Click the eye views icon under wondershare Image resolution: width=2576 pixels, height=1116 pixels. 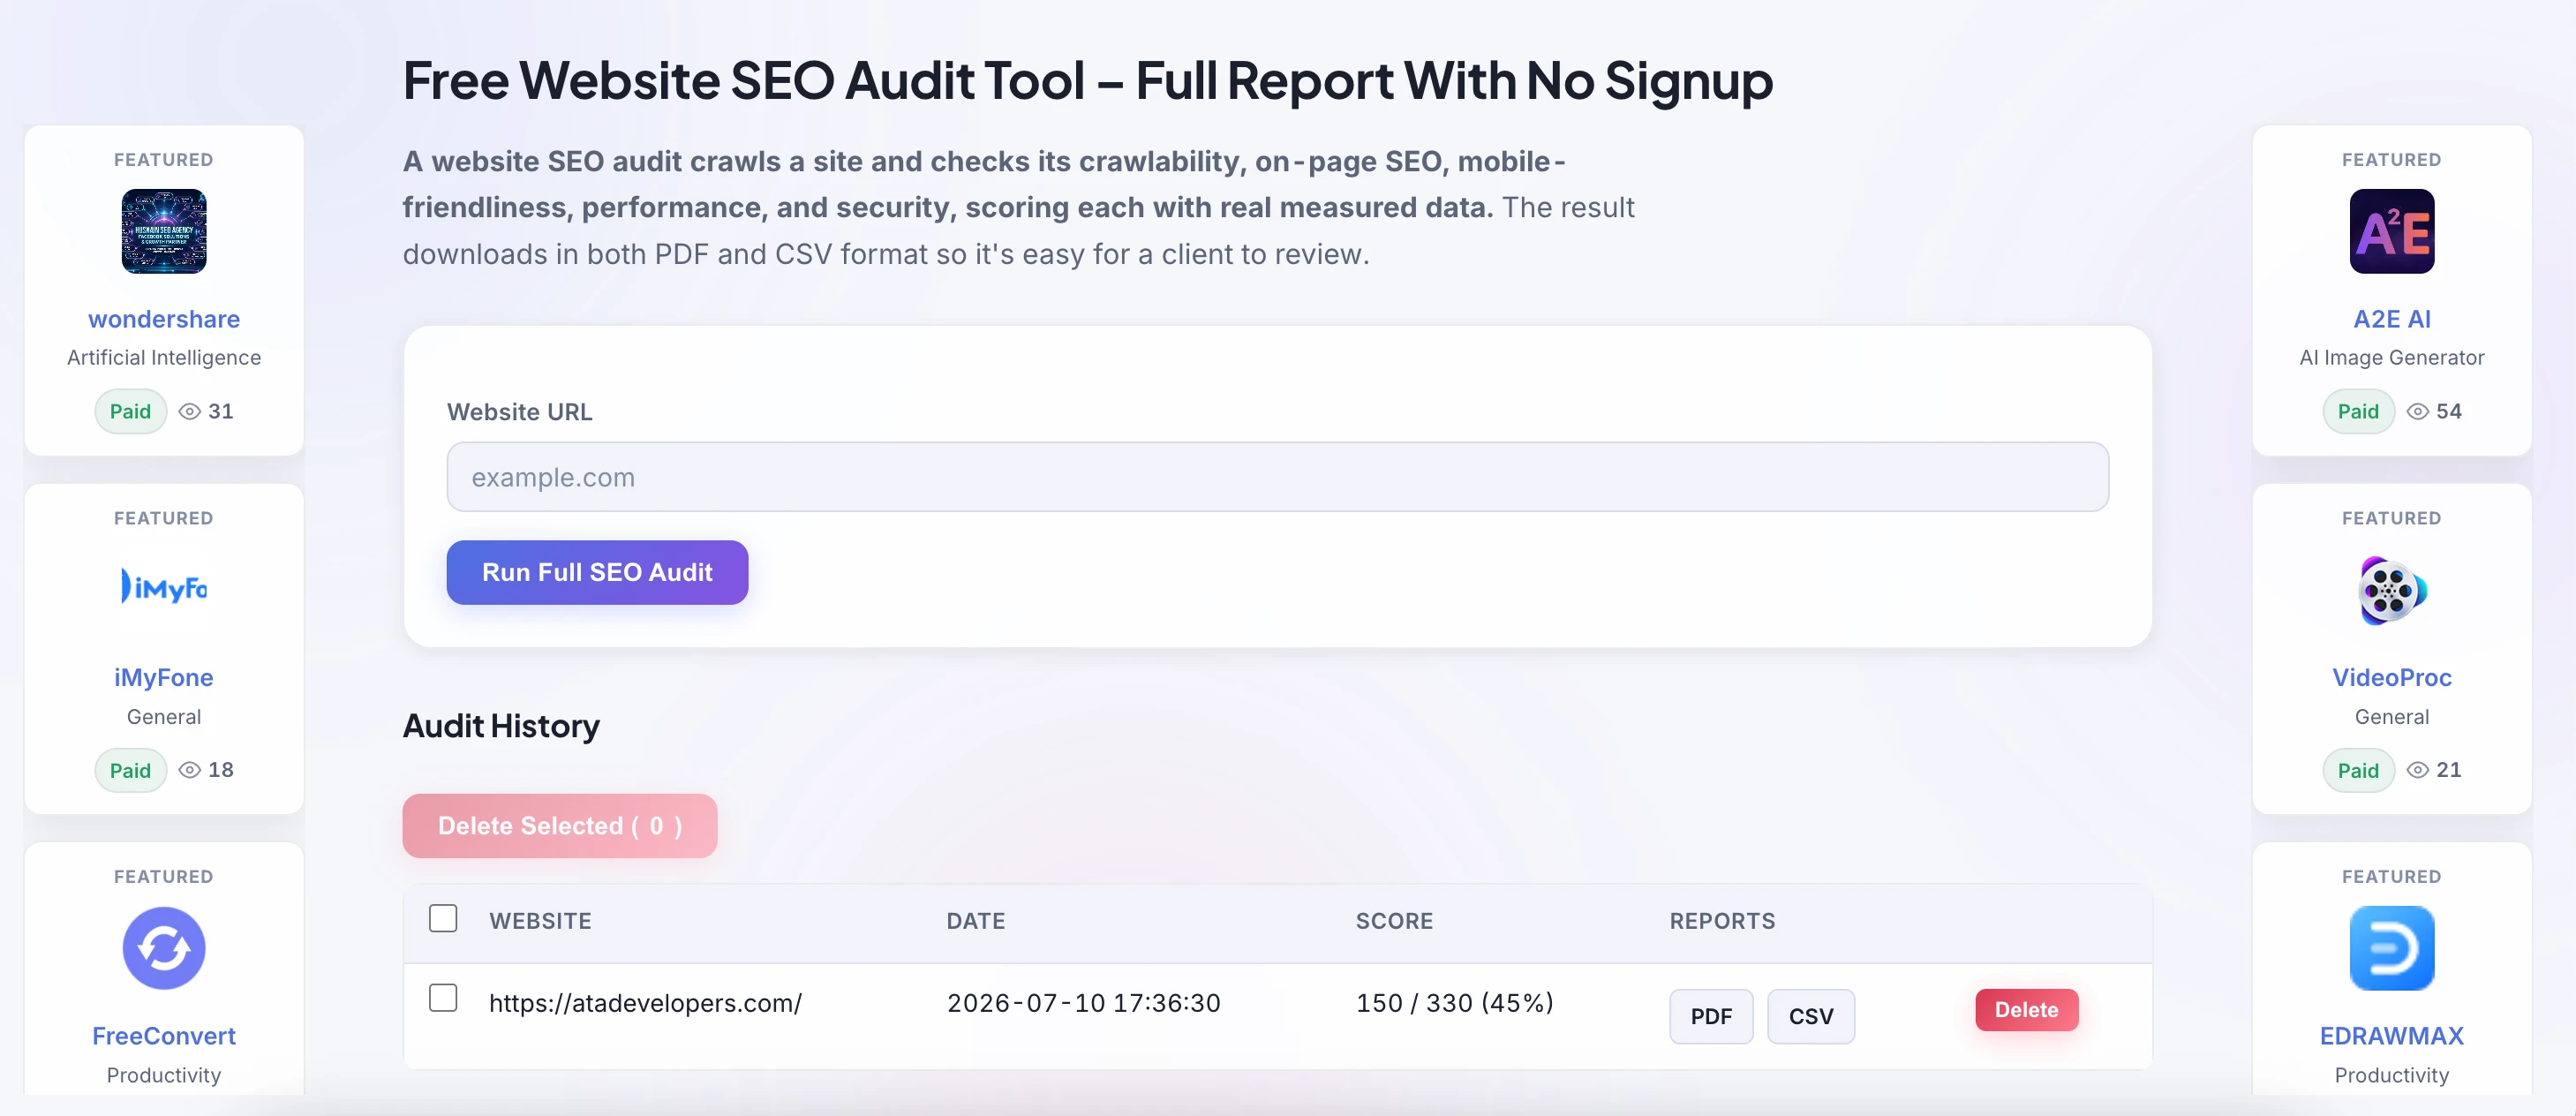(x=189, y=411)
